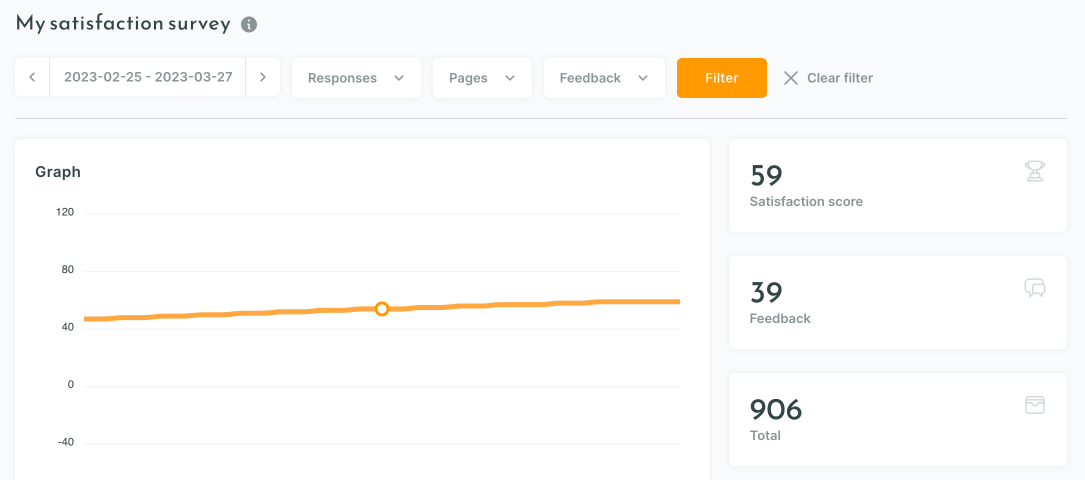This screenshot has width=1085, height=480.
Task: Click the X icon beside Clear filter
Action: coord(791,78)
